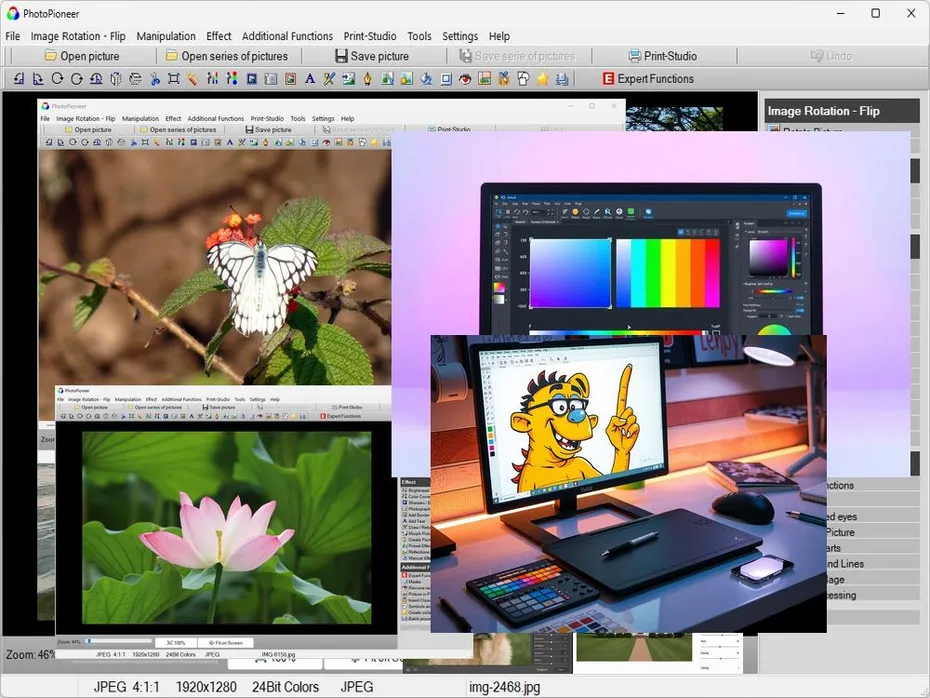Select the pencil draw tool icon
Image resolution: width=930 pixels, height=698 pixels.
(x=193, y=79)
